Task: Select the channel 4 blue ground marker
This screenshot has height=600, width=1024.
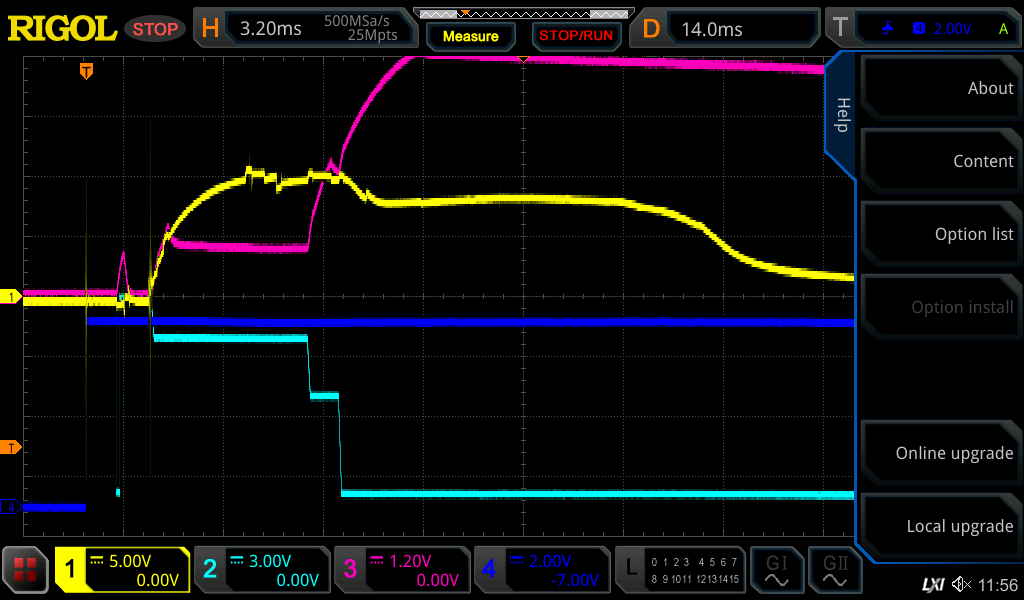Action: pyautogui.click(x=12, y=507)
